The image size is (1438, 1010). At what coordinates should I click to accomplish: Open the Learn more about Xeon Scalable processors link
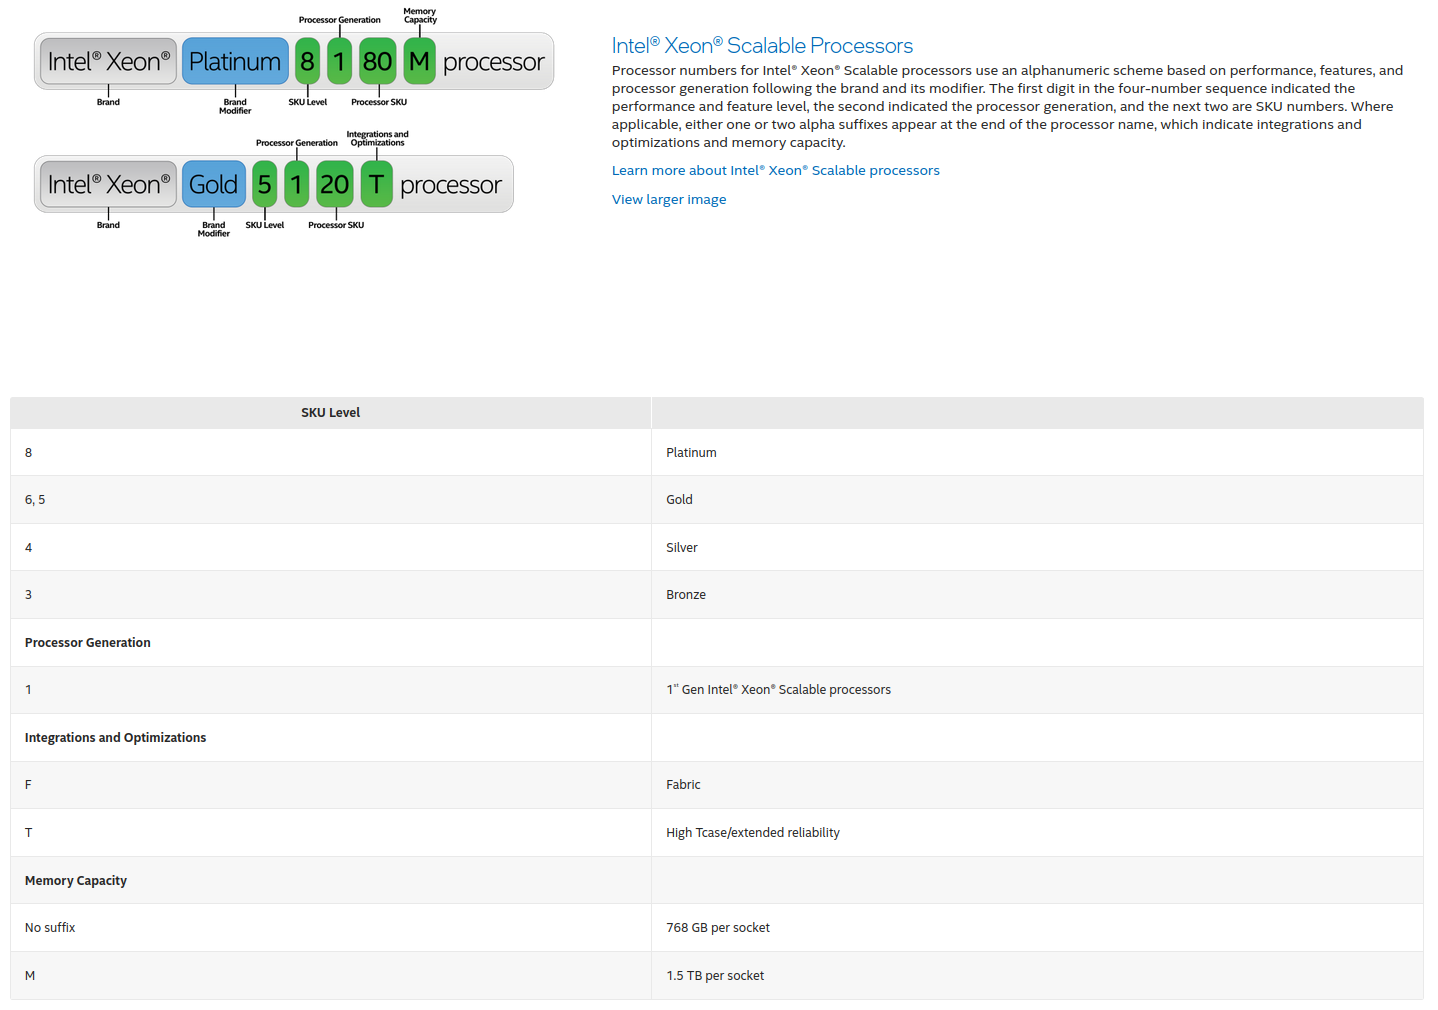point(775,171)
